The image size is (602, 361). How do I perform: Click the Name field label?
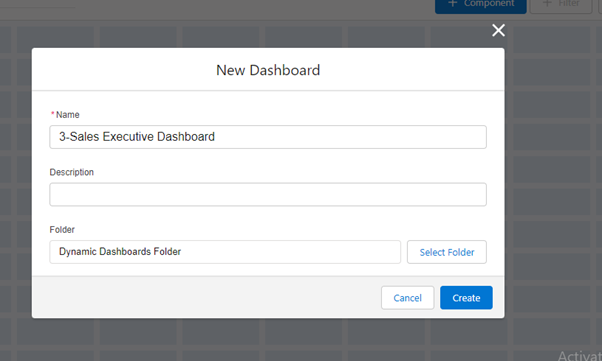click(68, 115)
